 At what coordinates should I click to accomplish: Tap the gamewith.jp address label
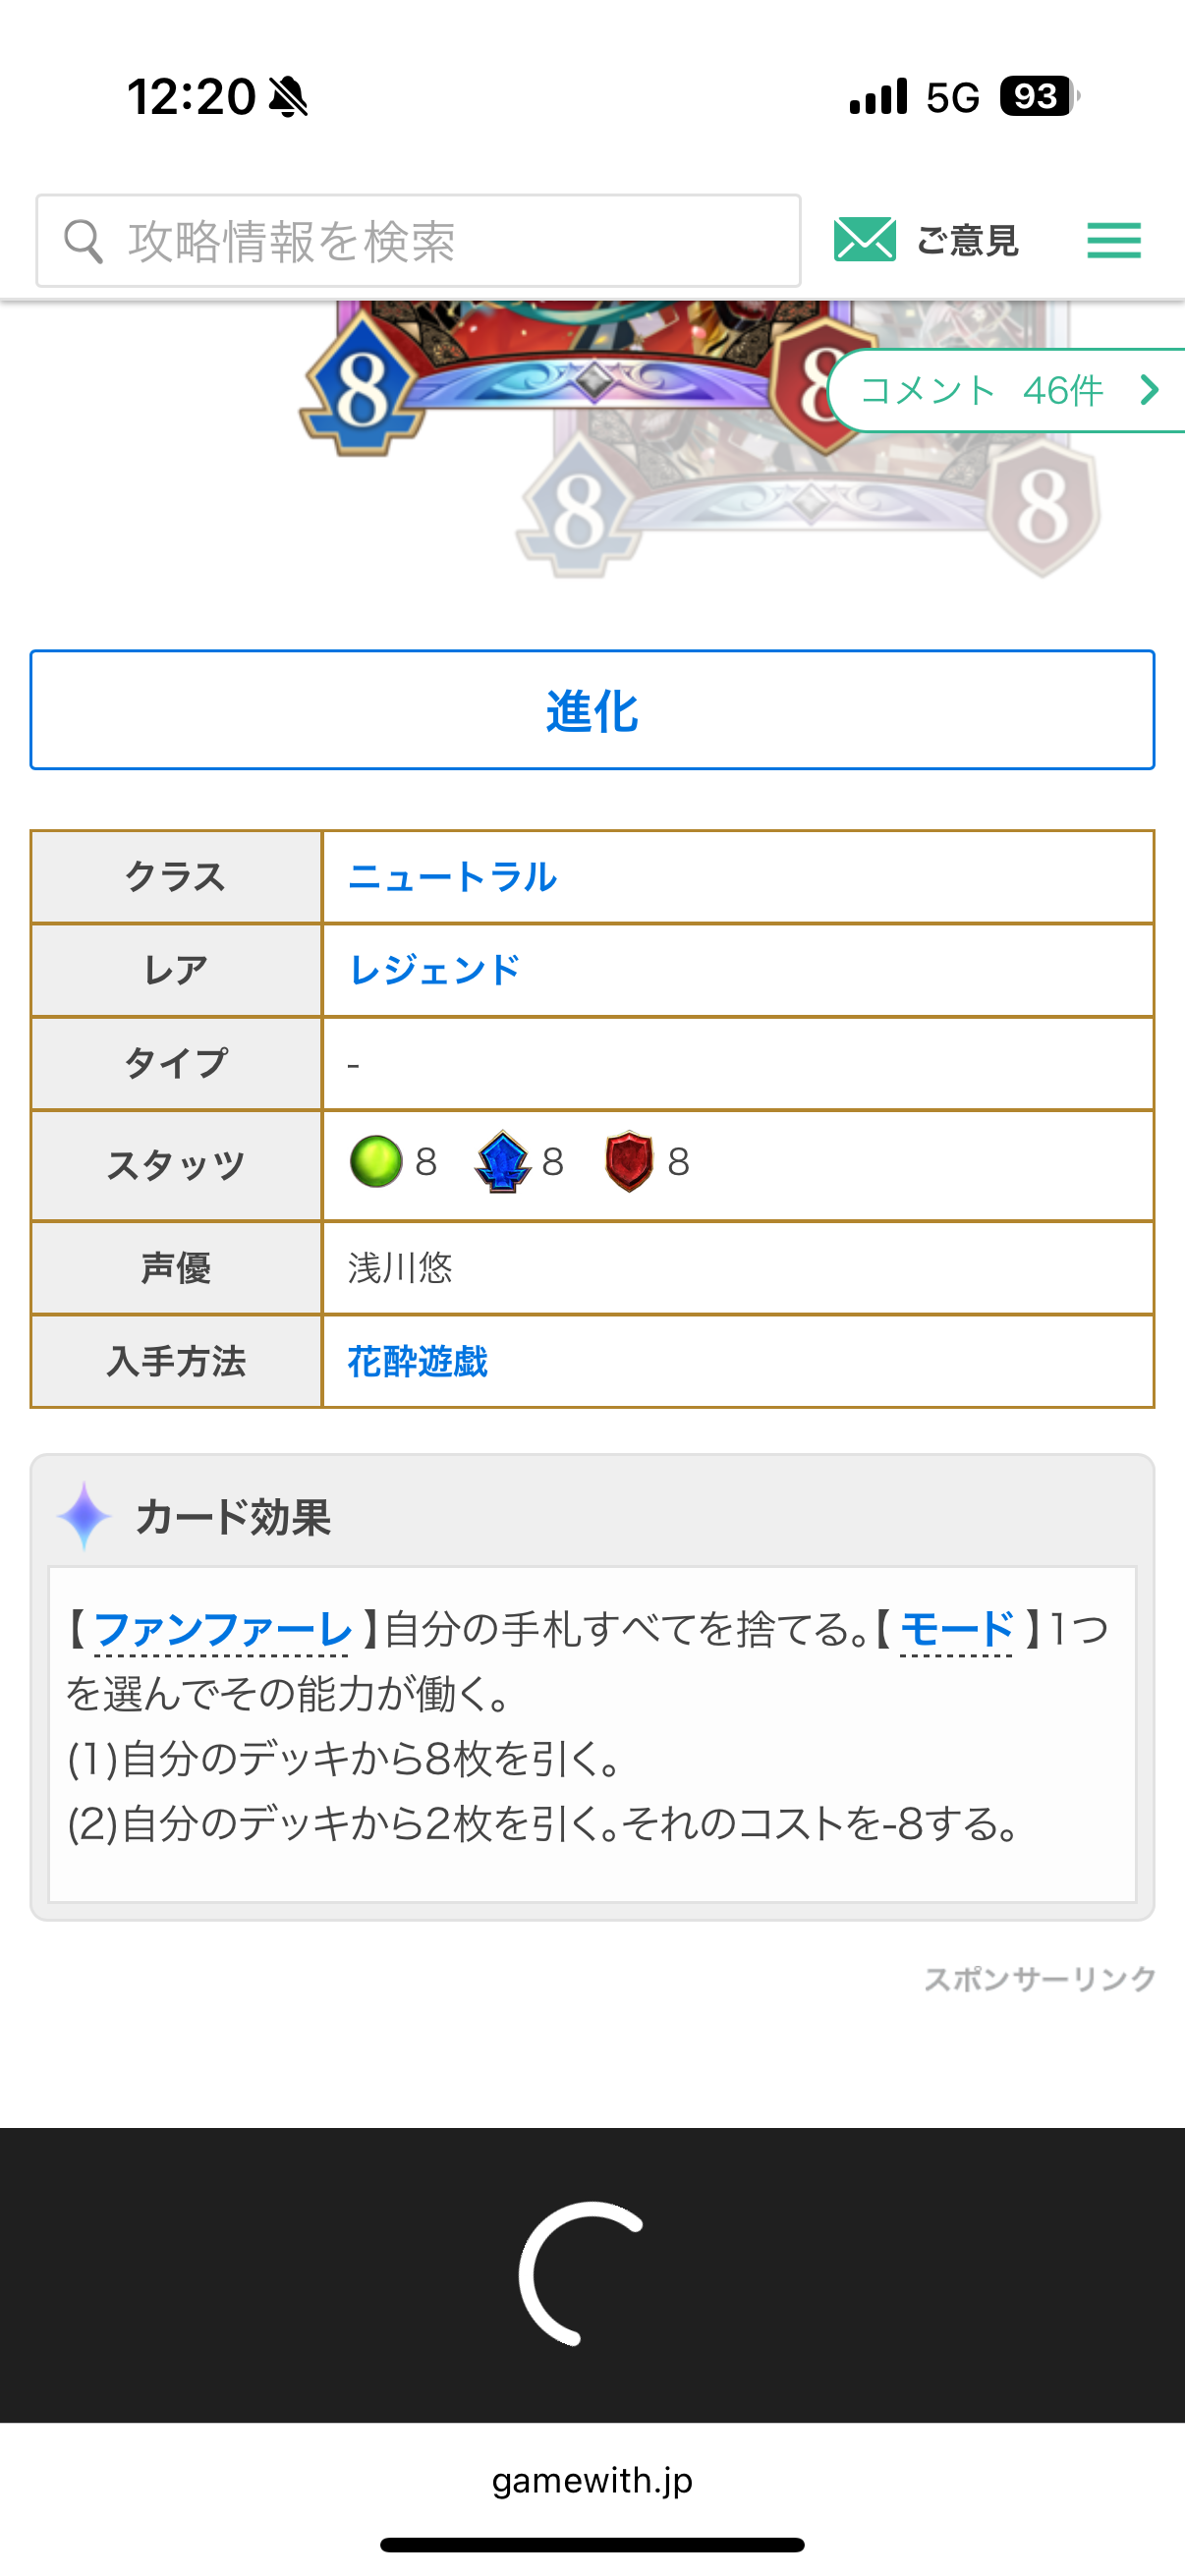coord(592,2481)
